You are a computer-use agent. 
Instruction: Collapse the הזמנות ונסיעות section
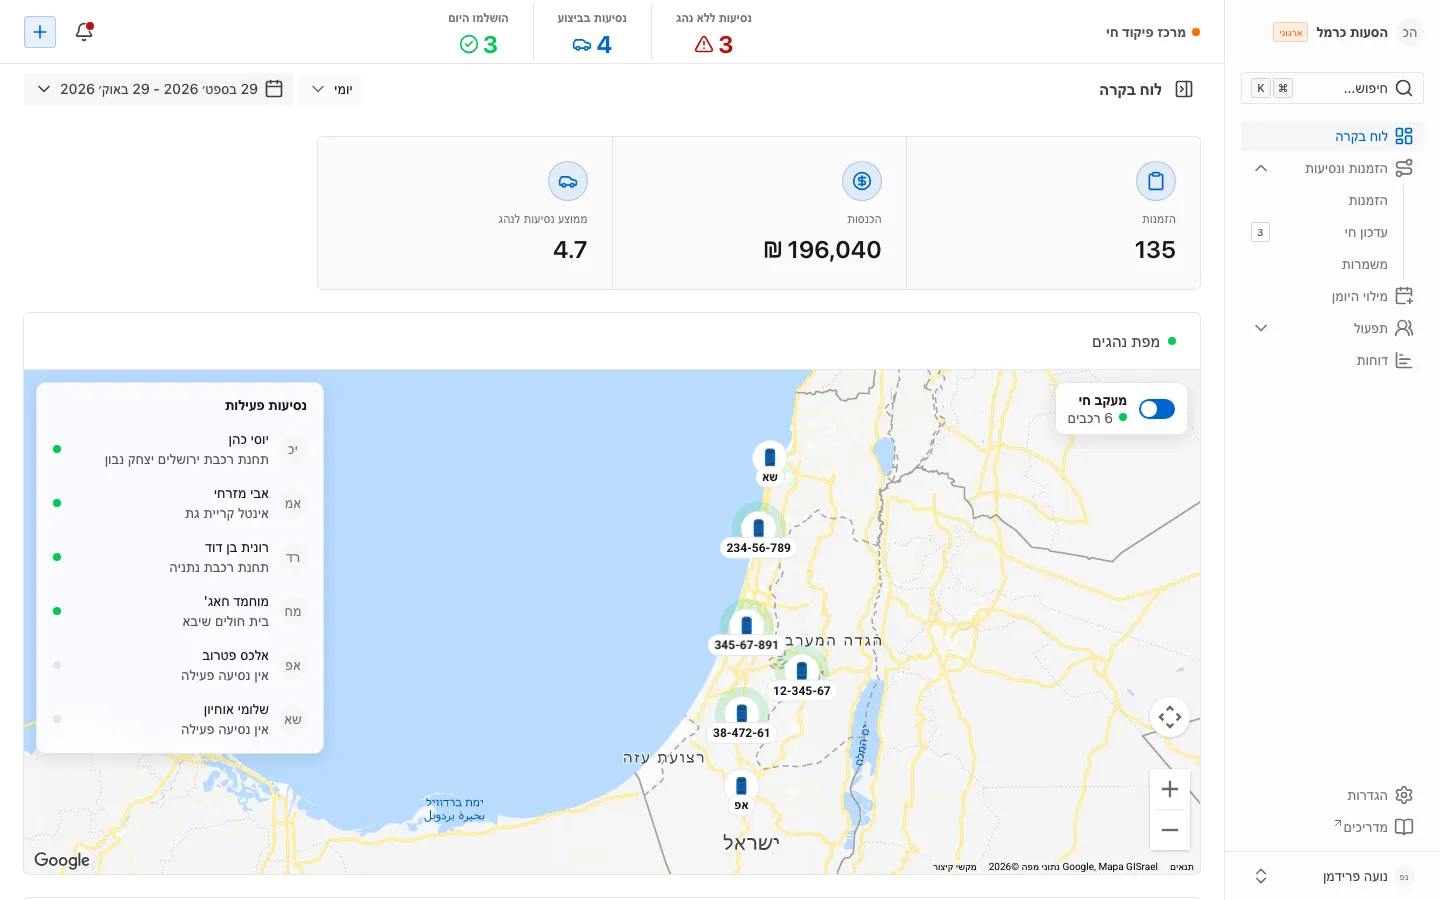[x=1261, y=168]
